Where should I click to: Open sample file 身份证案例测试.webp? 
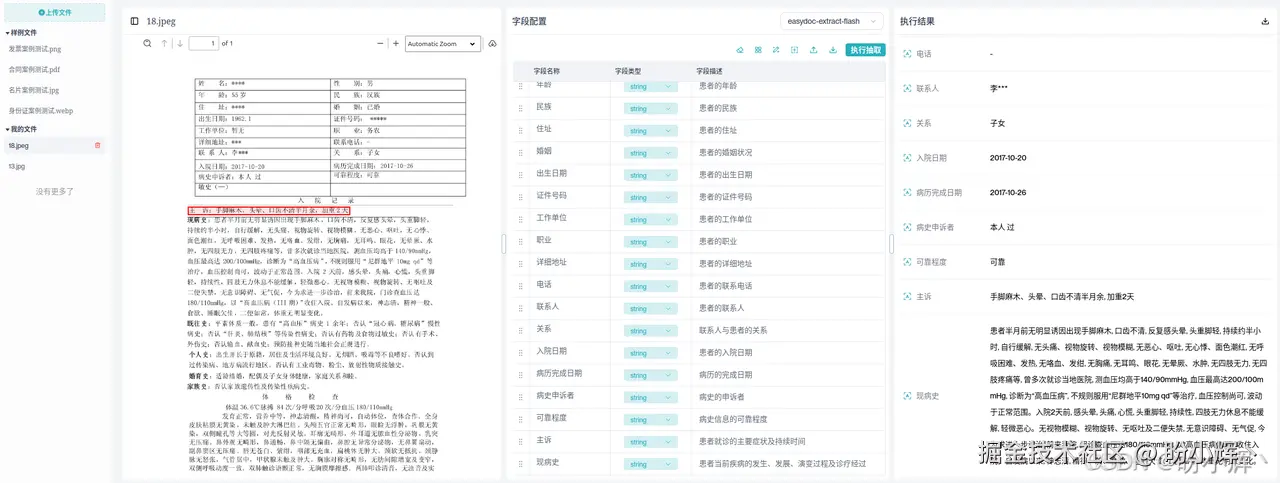[41, 111]
